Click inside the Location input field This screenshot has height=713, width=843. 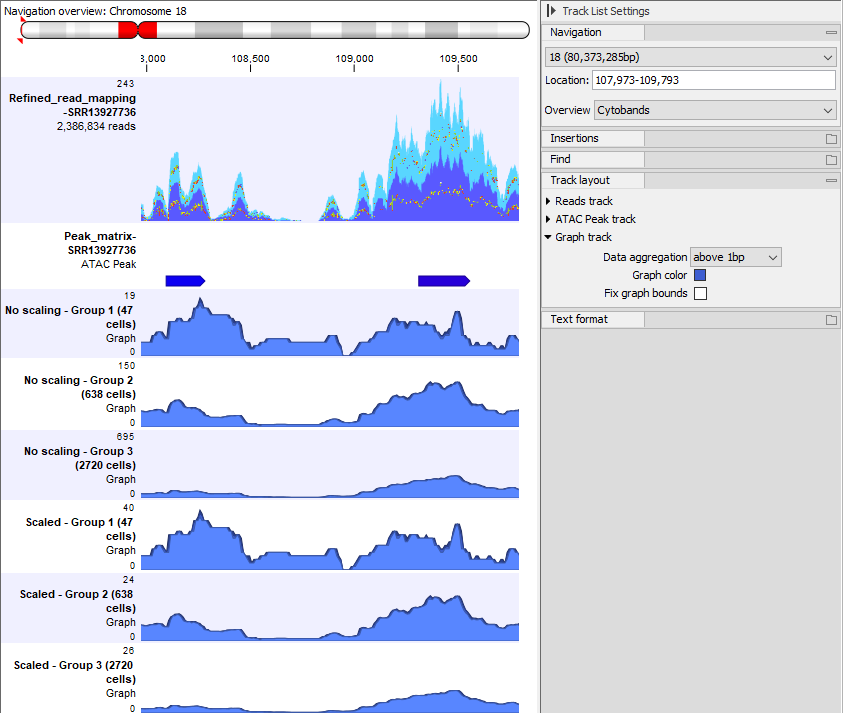pos(713,80)
